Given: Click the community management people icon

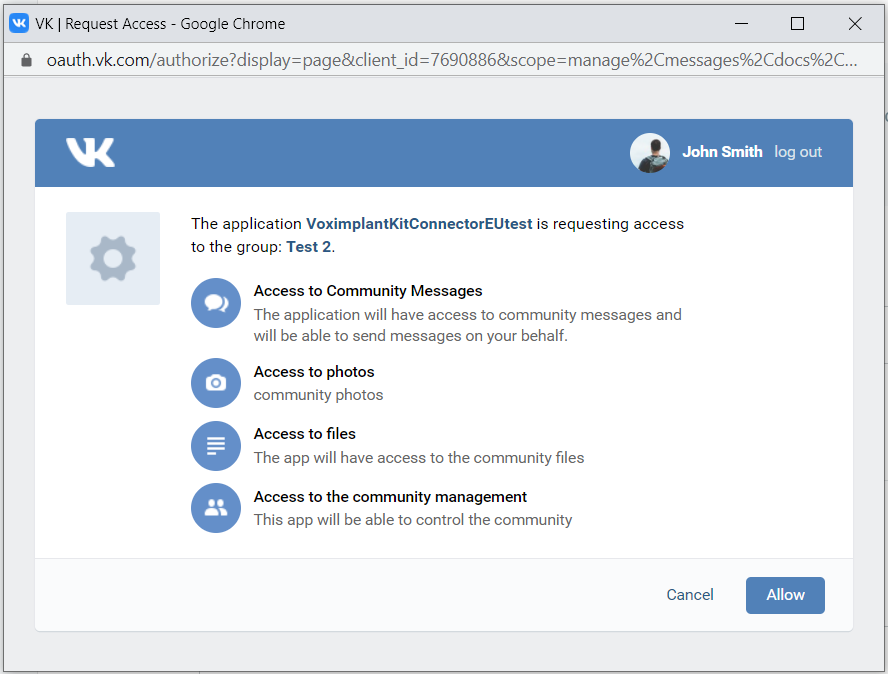Looking at the screenshot, I should 216,507.
